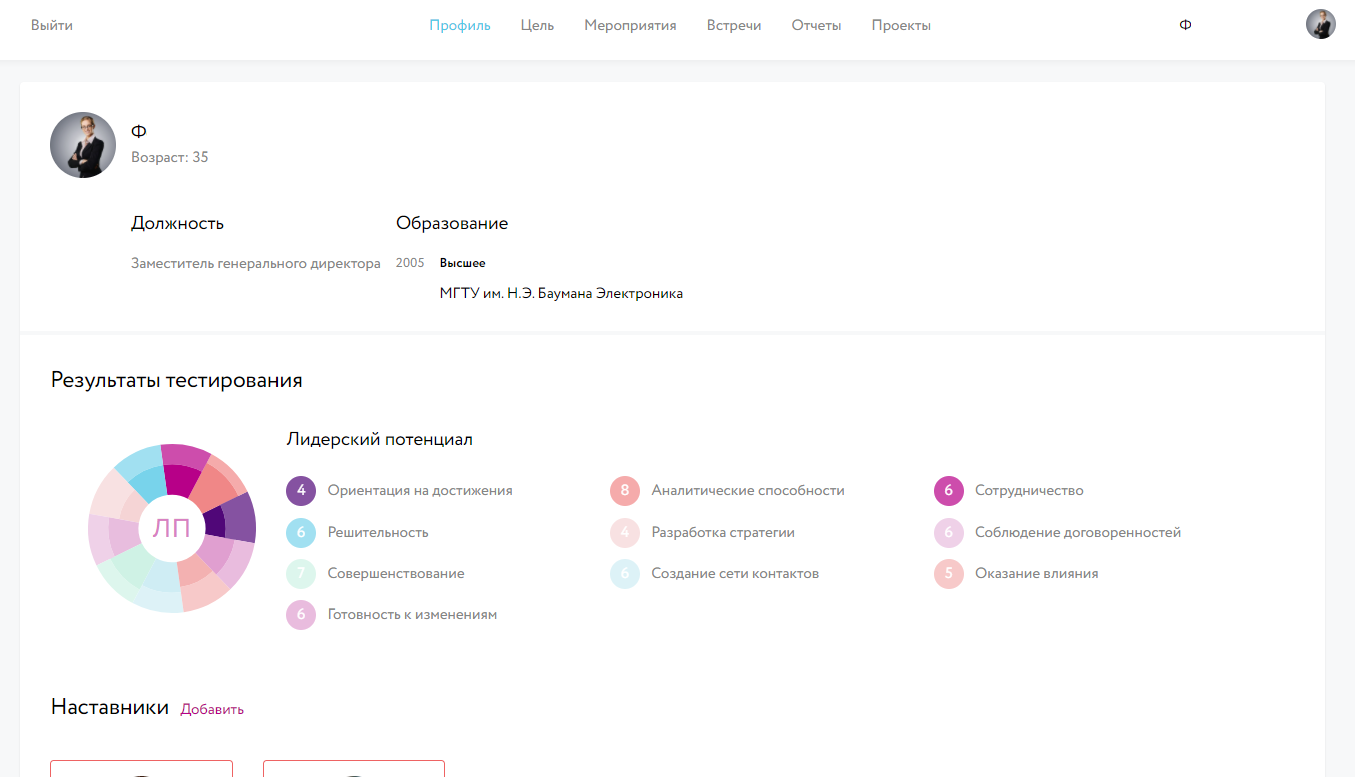The height and width of the screenshot is (777, 1355).
Task: Click the Разработка стратегии score circle
Action: 625,533
